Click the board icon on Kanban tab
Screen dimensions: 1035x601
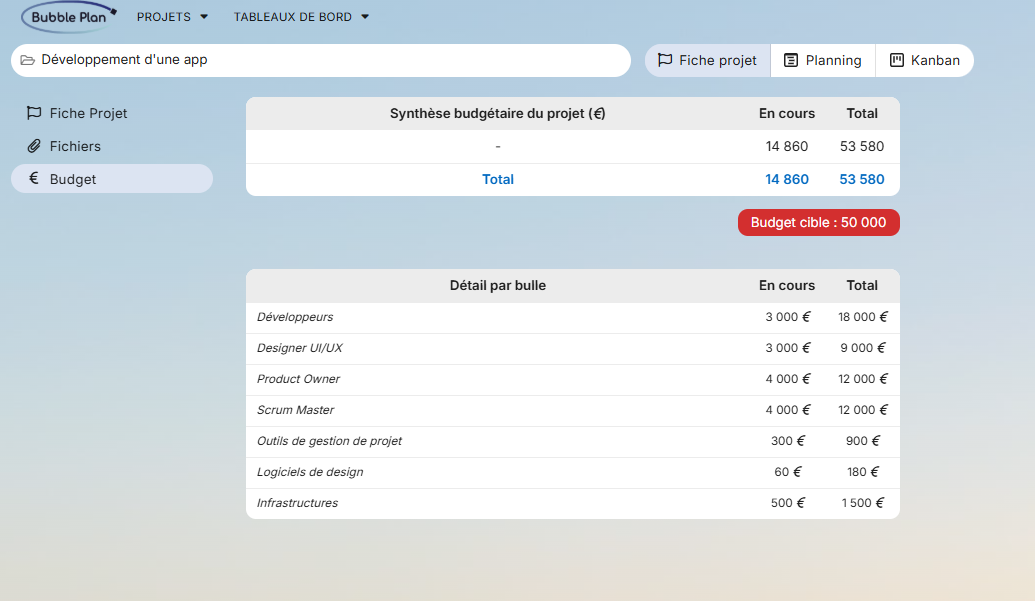click(896, 60)
